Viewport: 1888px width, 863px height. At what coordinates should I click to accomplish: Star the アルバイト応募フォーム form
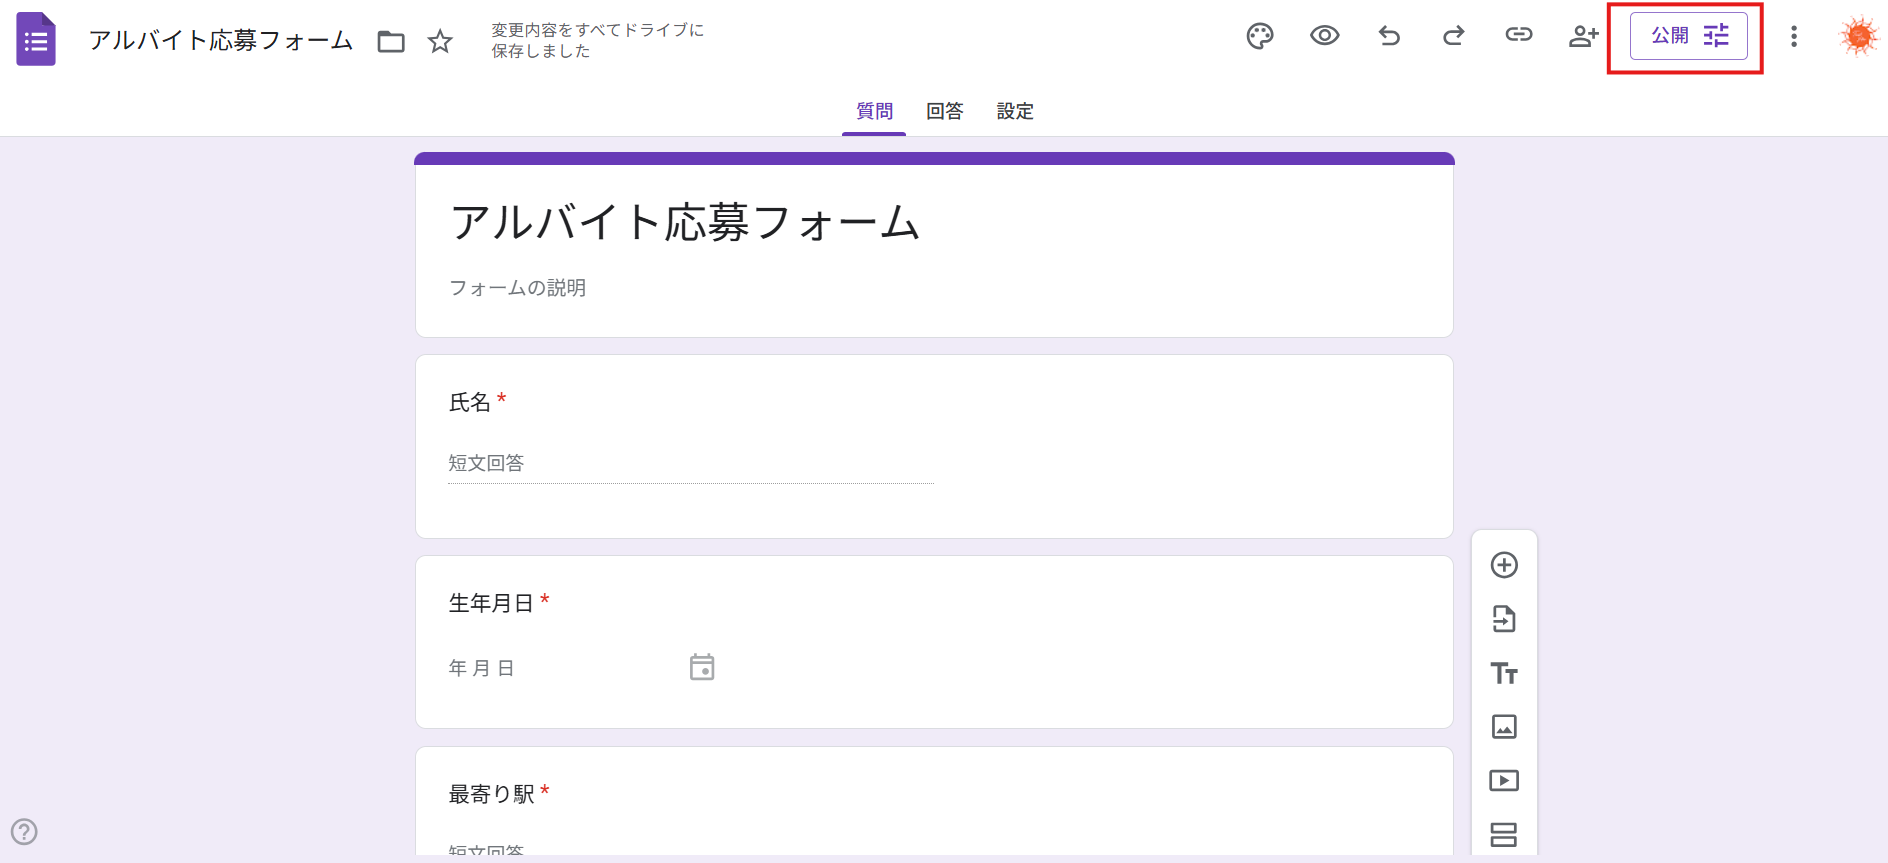click(440, 41)
